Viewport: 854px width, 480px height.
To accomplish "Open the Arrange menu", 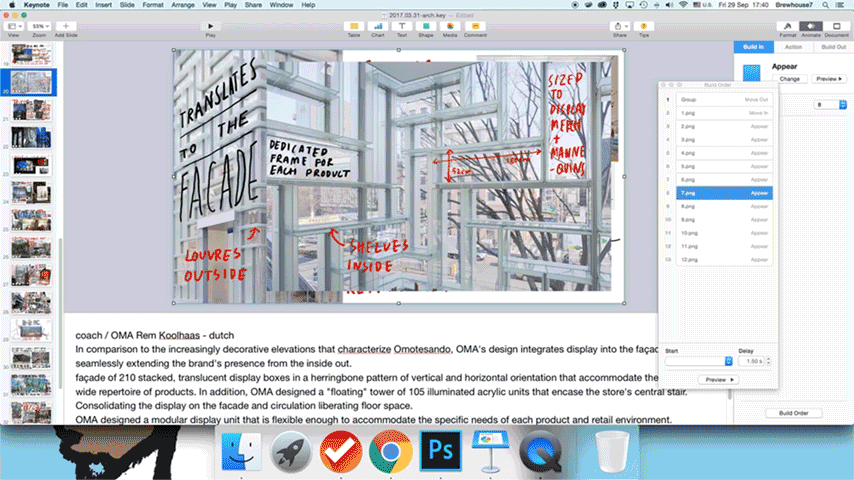I will [x=183, y=5].
